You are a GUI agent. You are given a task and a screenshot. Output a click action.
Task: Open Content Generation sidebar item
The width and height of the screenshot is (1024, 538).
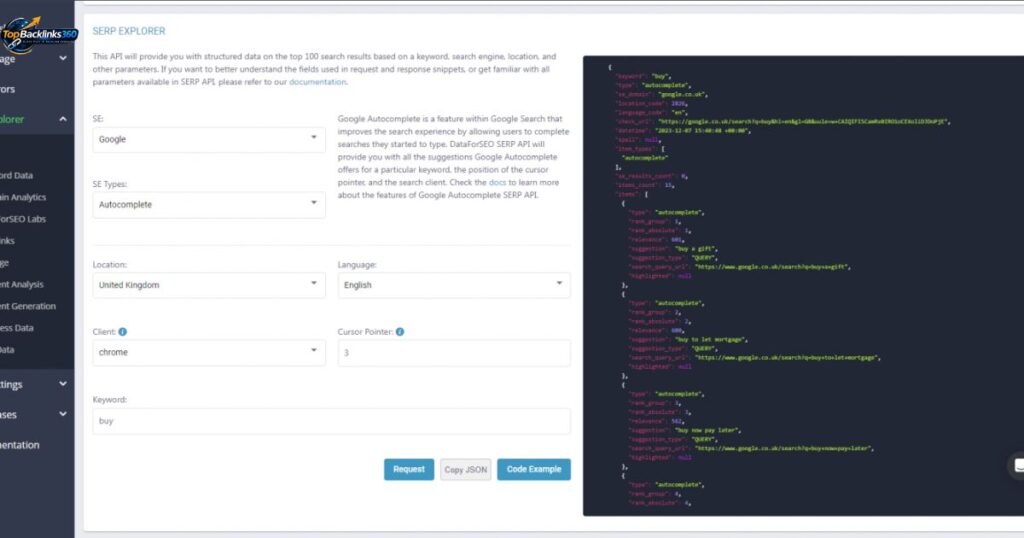28,306
